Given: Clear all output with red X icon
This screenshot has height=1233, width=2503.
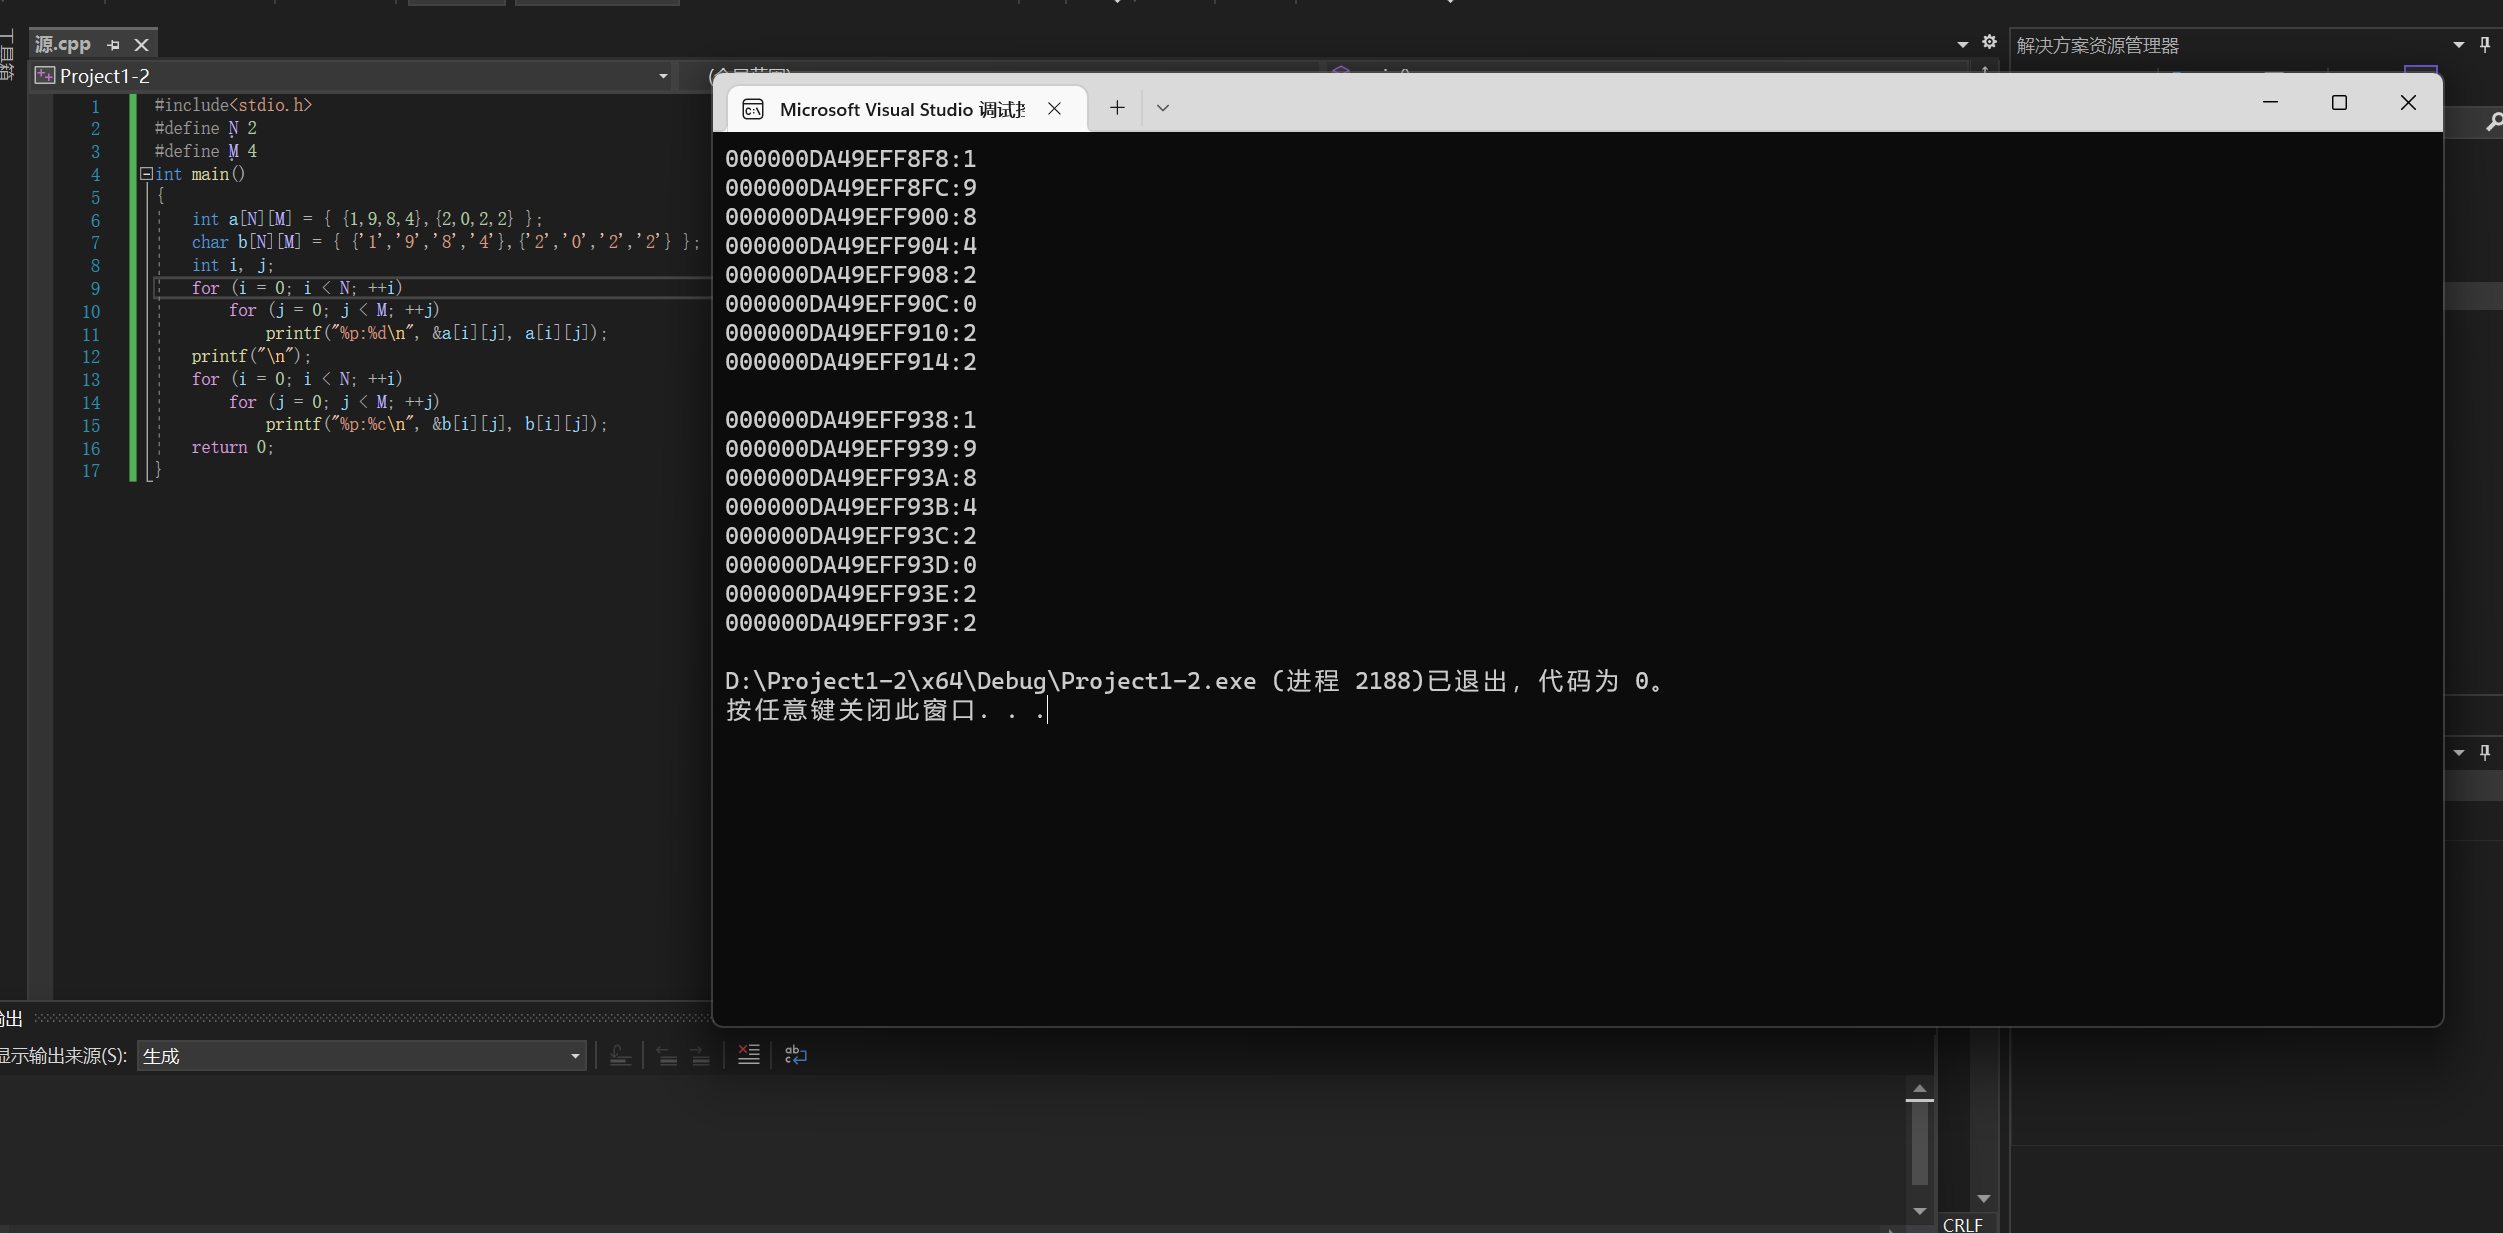Looking at the screenshot, I should click(748, 1055).
